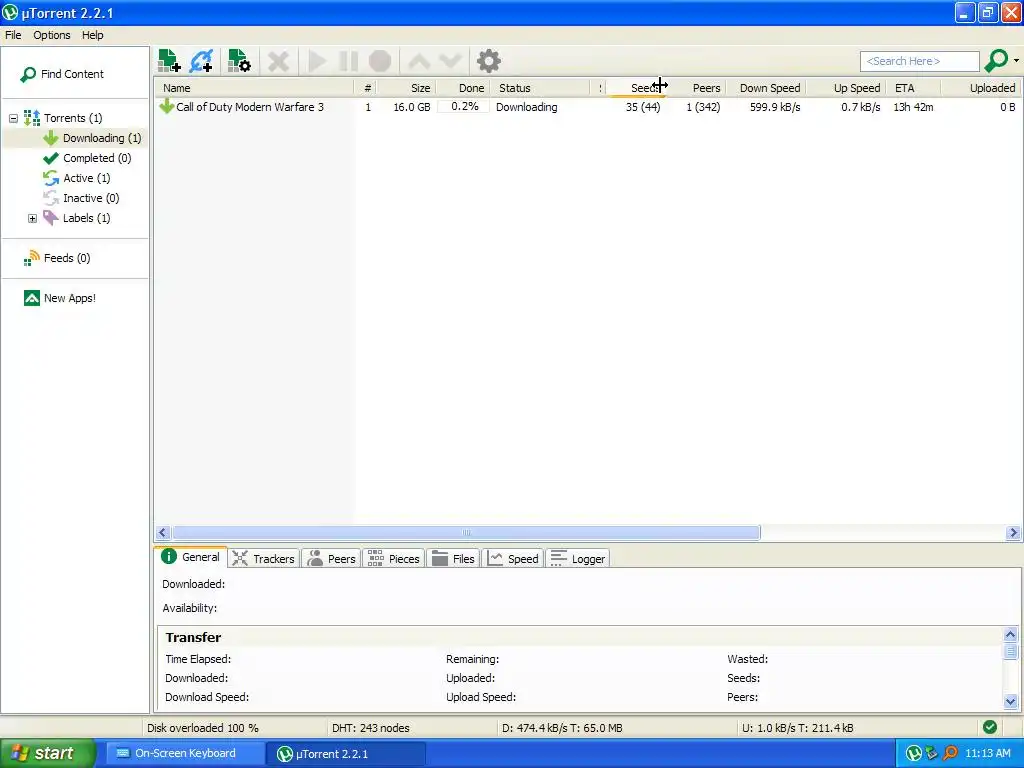Screen dimensions: 1024x768
Task: Click Transfer panel scroll down arrow
Action: [1010, 702]
